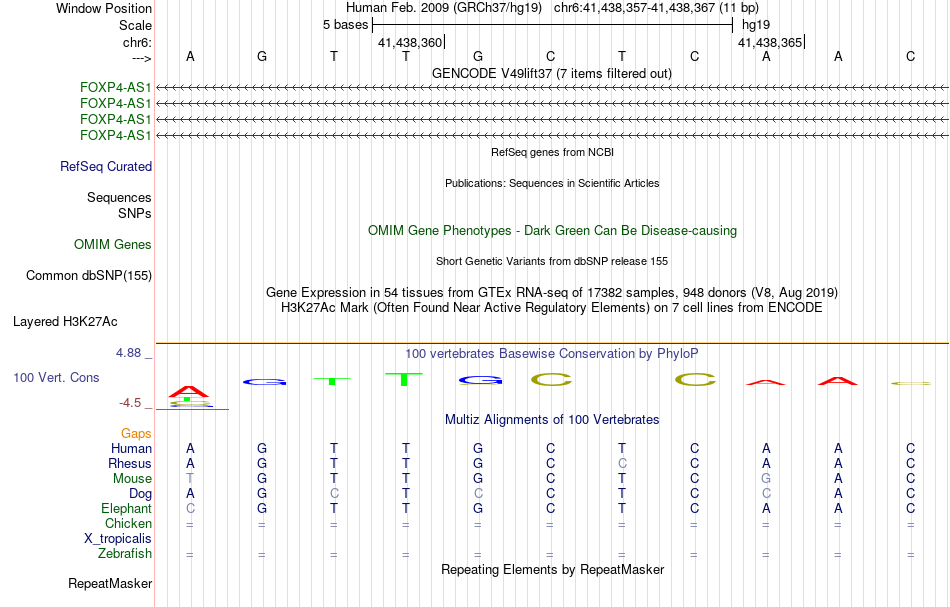Click H3K27Ac Mark track title
This screenshot has width=950, height=607.
click(551, 308)
